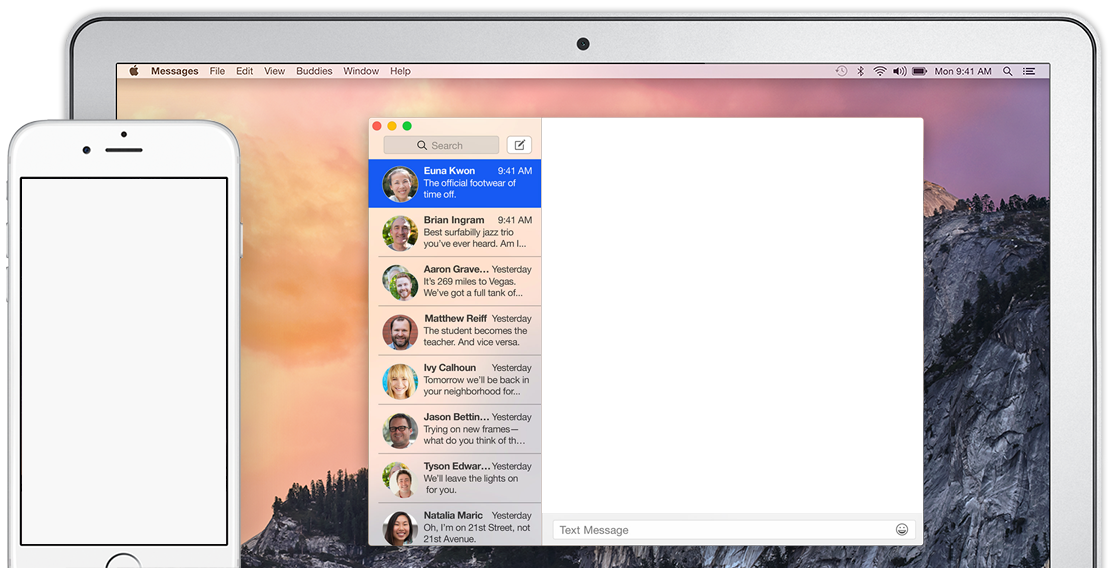Viewport: 1110px width, 570px height.
Task: Close the Messages window red button
Action: pos(377,126)
